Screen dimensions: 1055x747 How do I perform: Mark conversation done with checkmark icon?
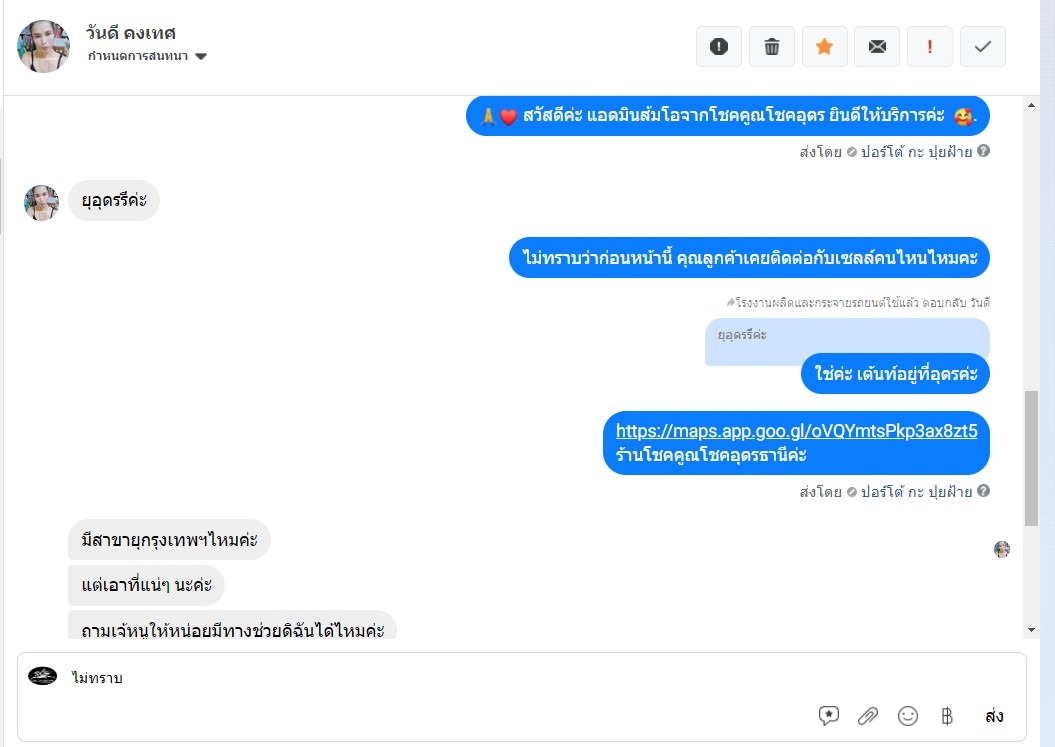point(982,46)
